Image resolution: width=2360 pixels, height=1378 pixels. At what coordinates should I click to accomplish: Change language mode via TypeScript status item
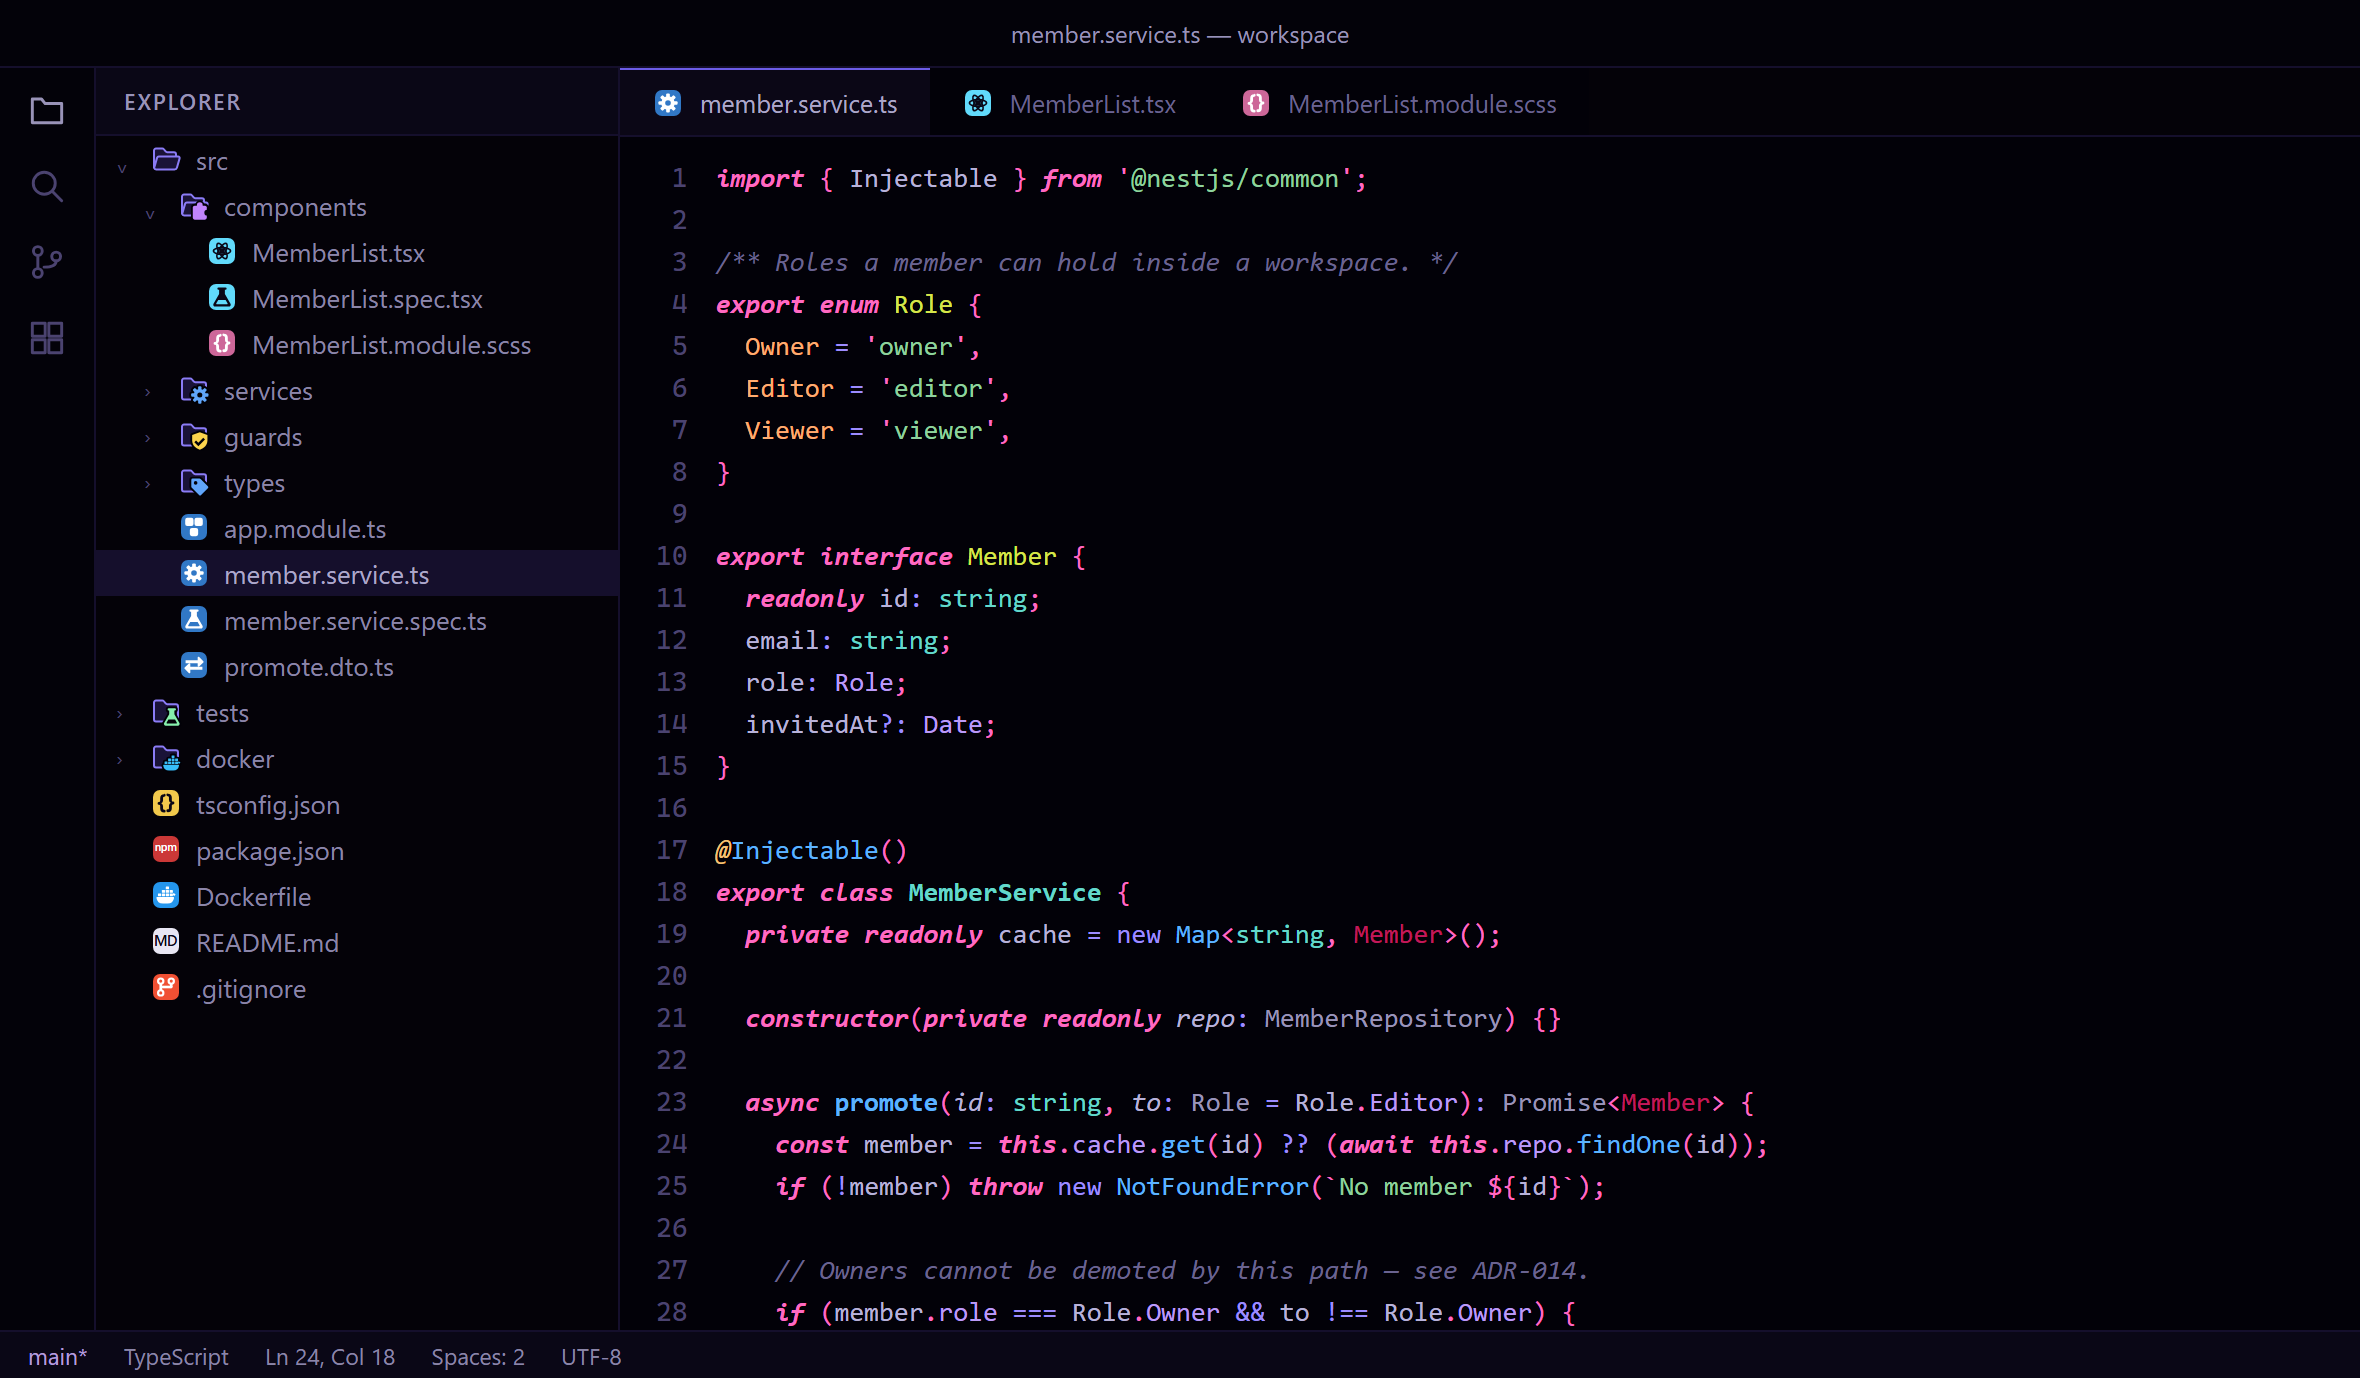click(x=176, y=1357)
